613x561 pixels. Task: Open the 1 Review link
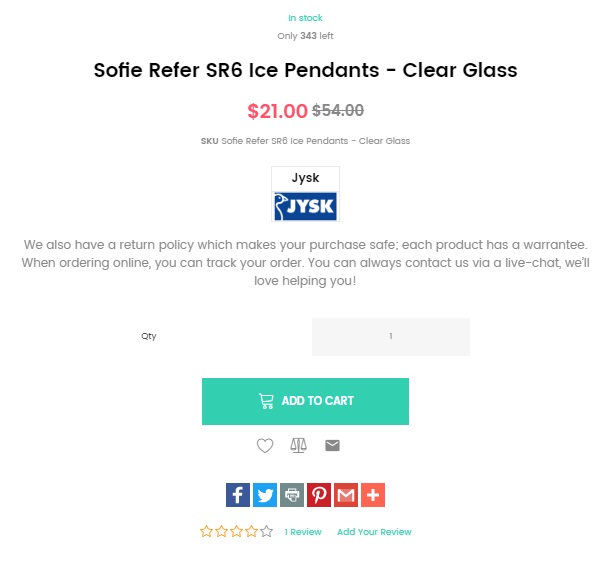pos(303,532)
